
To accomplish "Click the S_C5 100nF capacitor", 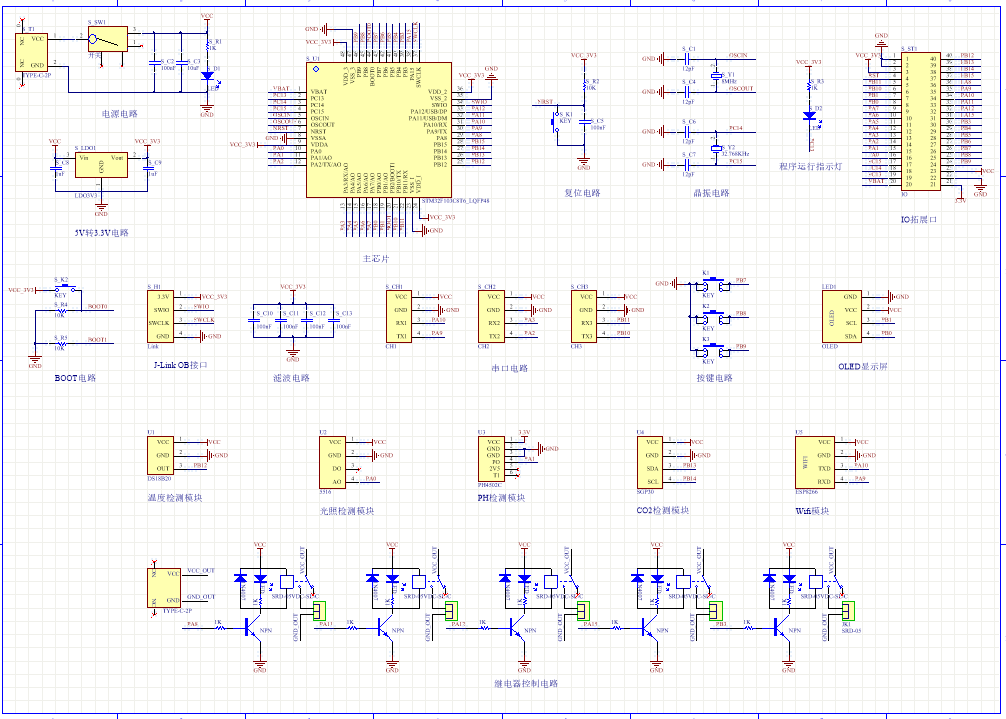I will coord(584,124).
